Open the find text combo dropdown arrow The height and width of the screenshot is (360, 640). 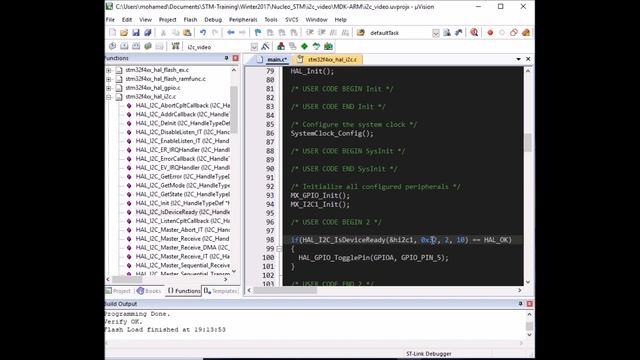436,33
